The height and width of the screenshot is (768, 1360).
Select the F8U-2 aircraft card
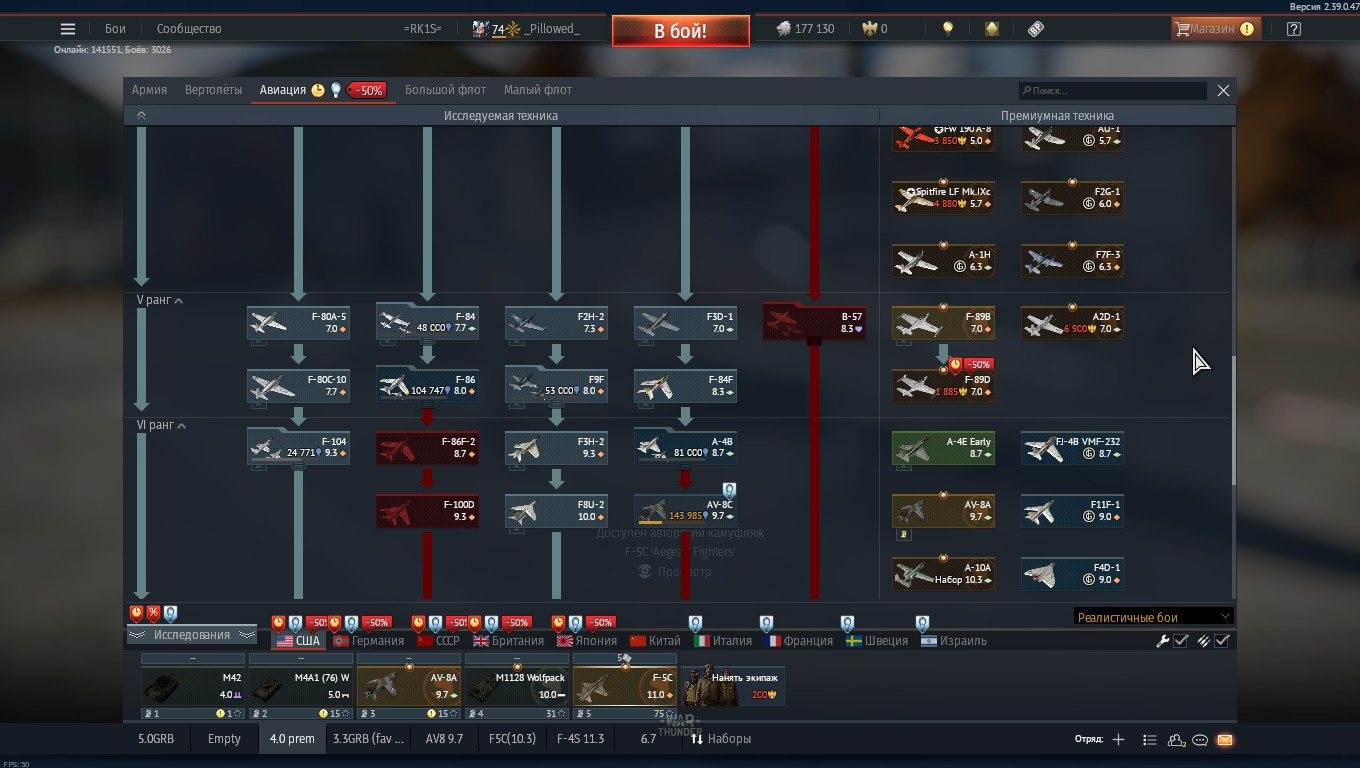pos(556,511)
